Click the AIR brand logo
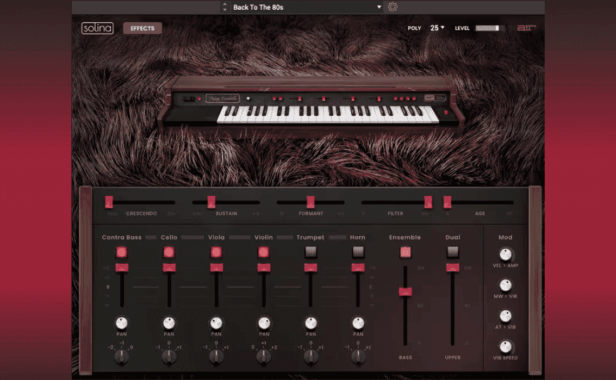Viewport: 616px width, 380px height. (x=526, y=28)
